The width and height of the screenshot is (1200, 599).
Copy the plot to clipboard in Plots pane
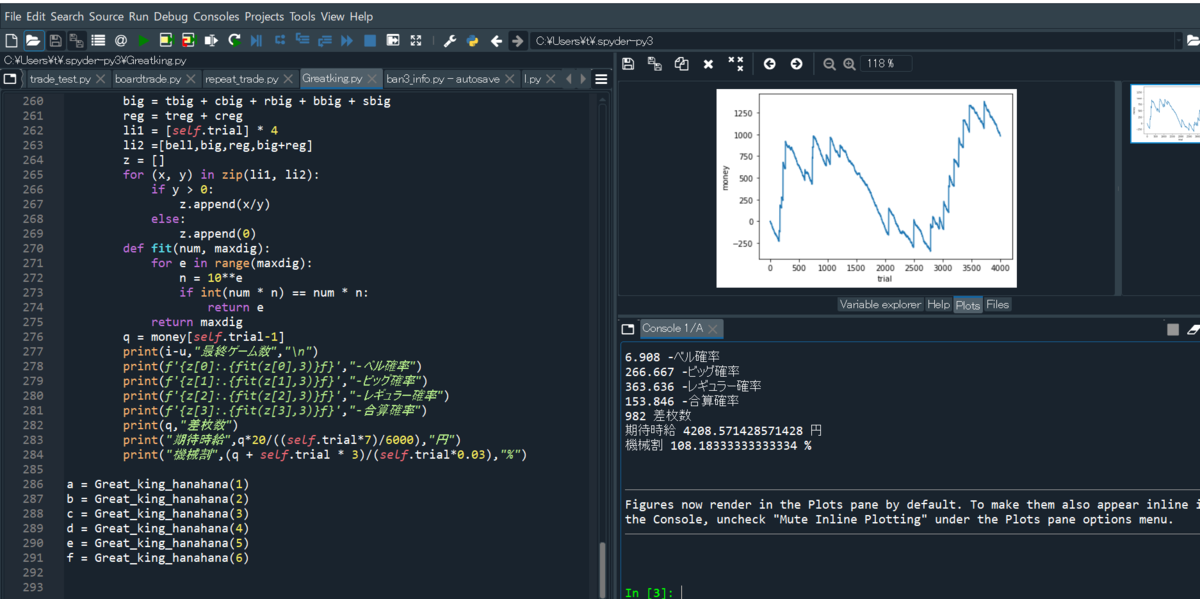tap(681, 63)
